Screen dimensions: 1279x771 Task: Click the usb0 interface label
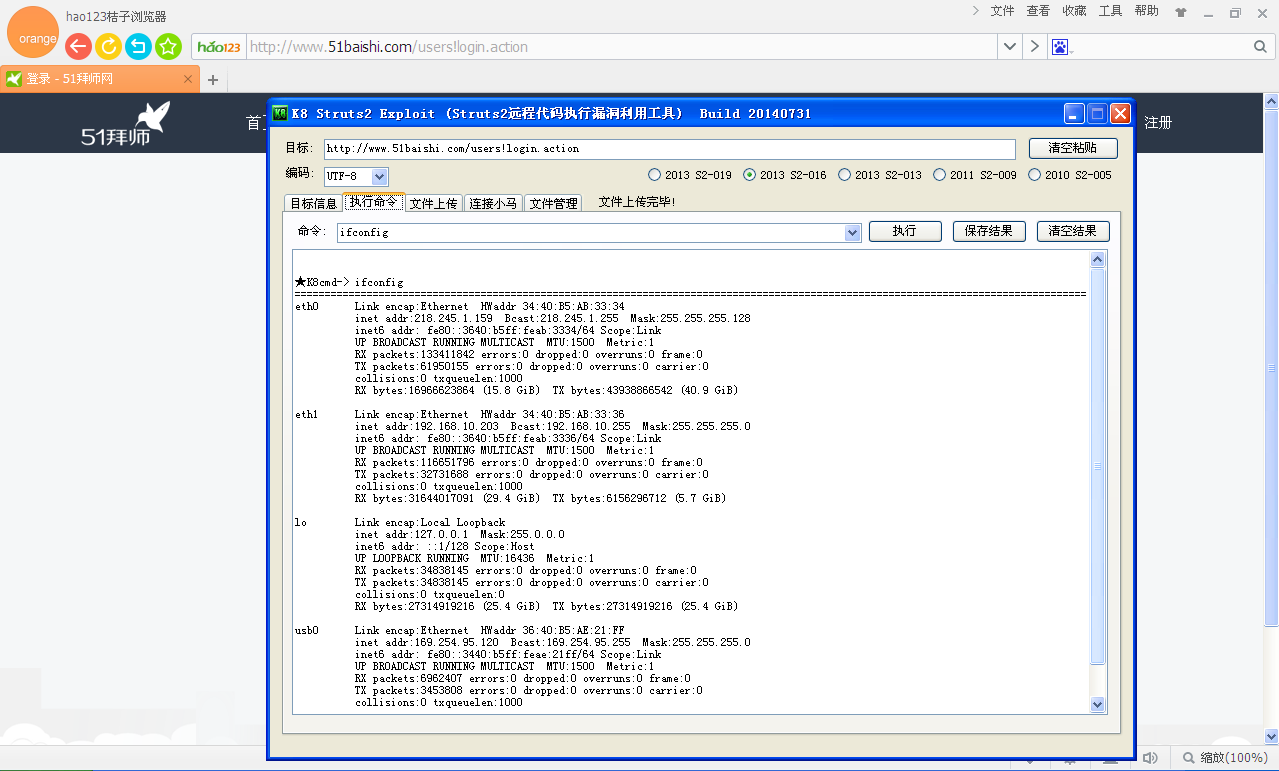coord(306,630)
